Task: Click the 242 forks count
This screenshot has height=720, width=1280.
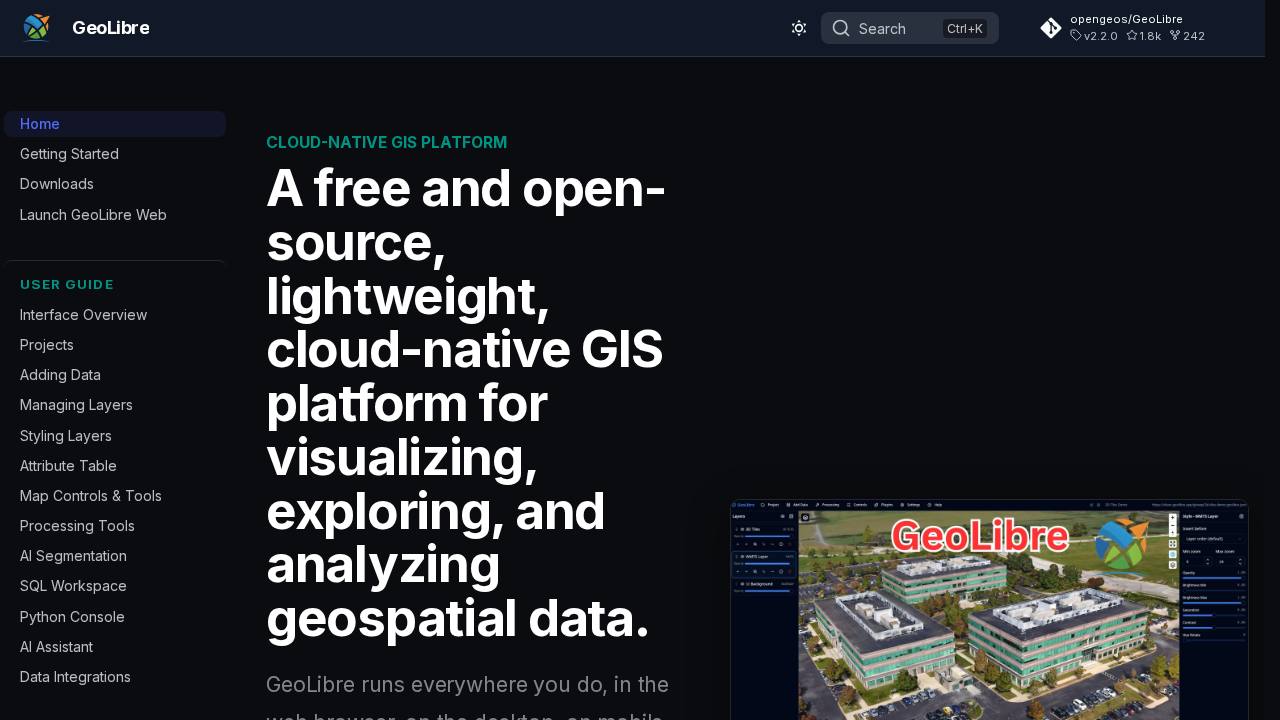Action: coord(1187,36)
